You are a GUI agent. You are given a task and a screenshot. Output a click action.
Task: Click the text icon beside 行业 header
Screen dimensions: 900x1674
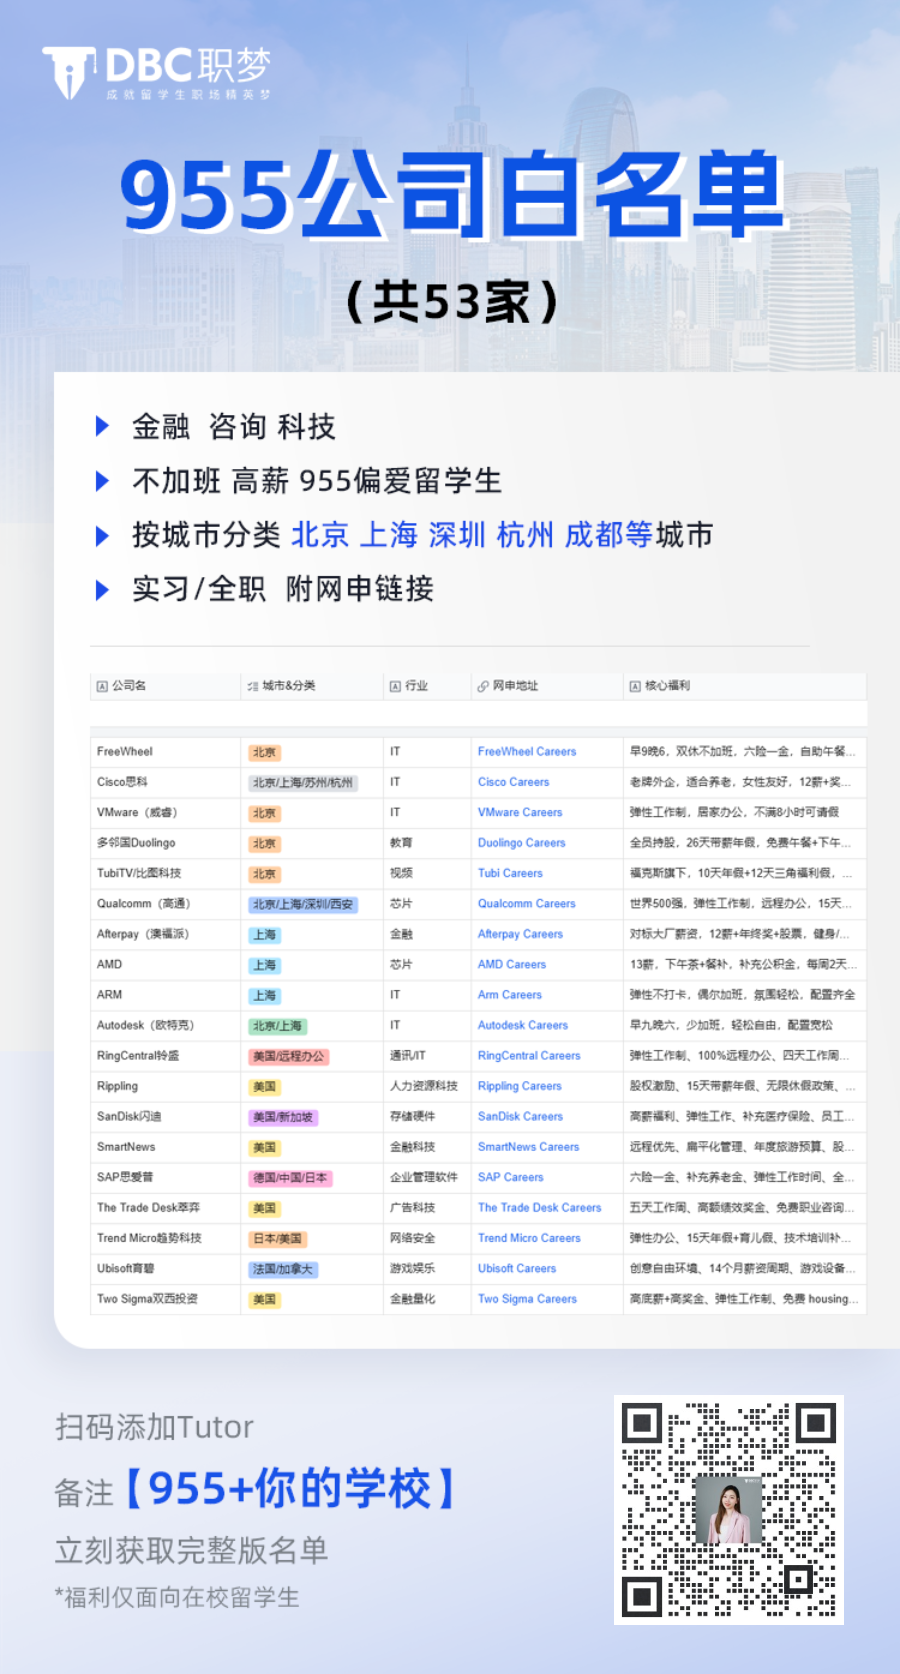coord(395,686)
